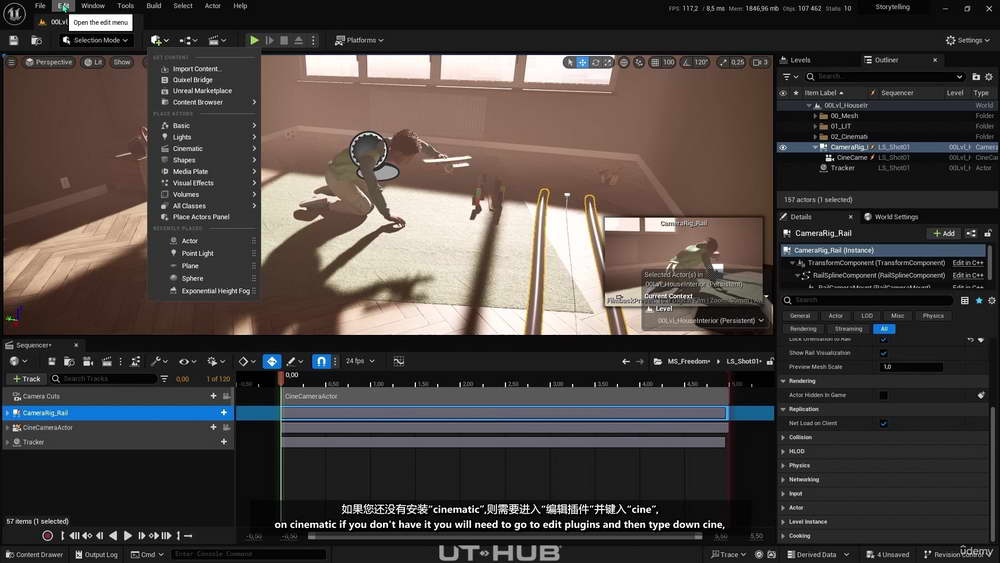
Task: Click the Sequencer Track add button
Action: click(26, 379)
